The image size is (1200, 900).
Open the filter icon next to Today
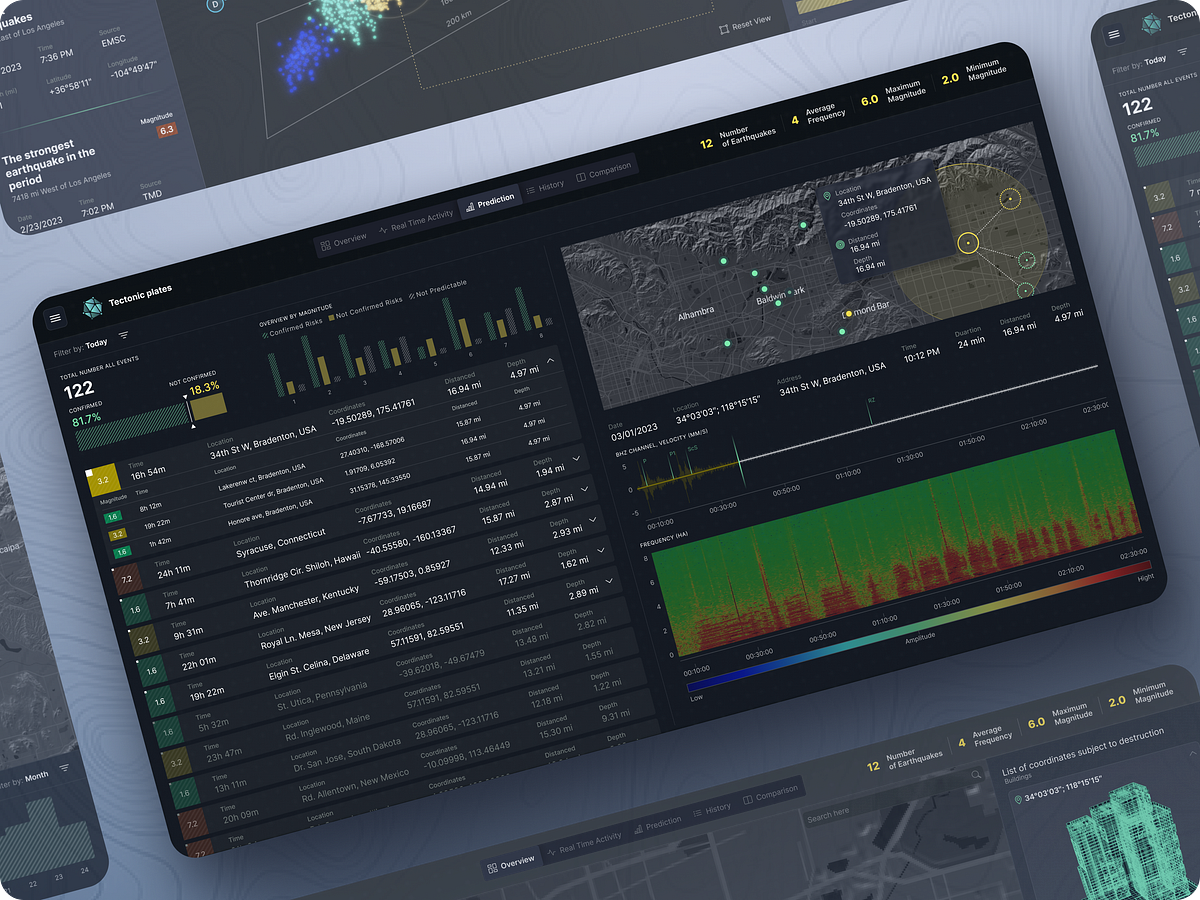pyautogui.click(x=124, y=335)
